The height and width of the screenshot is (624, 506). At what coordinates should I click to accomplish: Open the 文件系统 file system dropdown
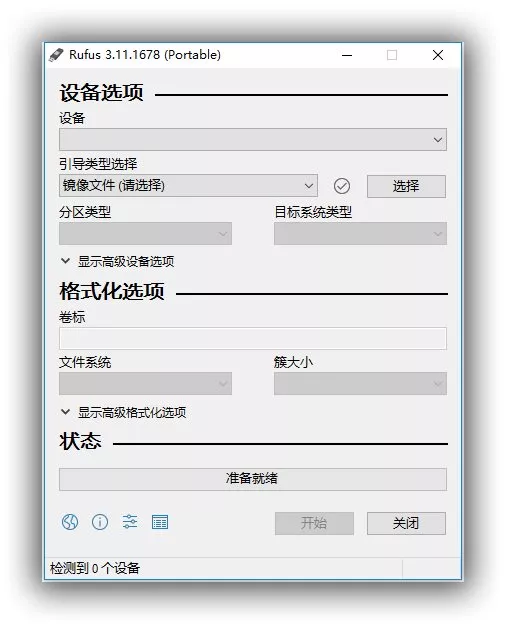tap(145, 384)
